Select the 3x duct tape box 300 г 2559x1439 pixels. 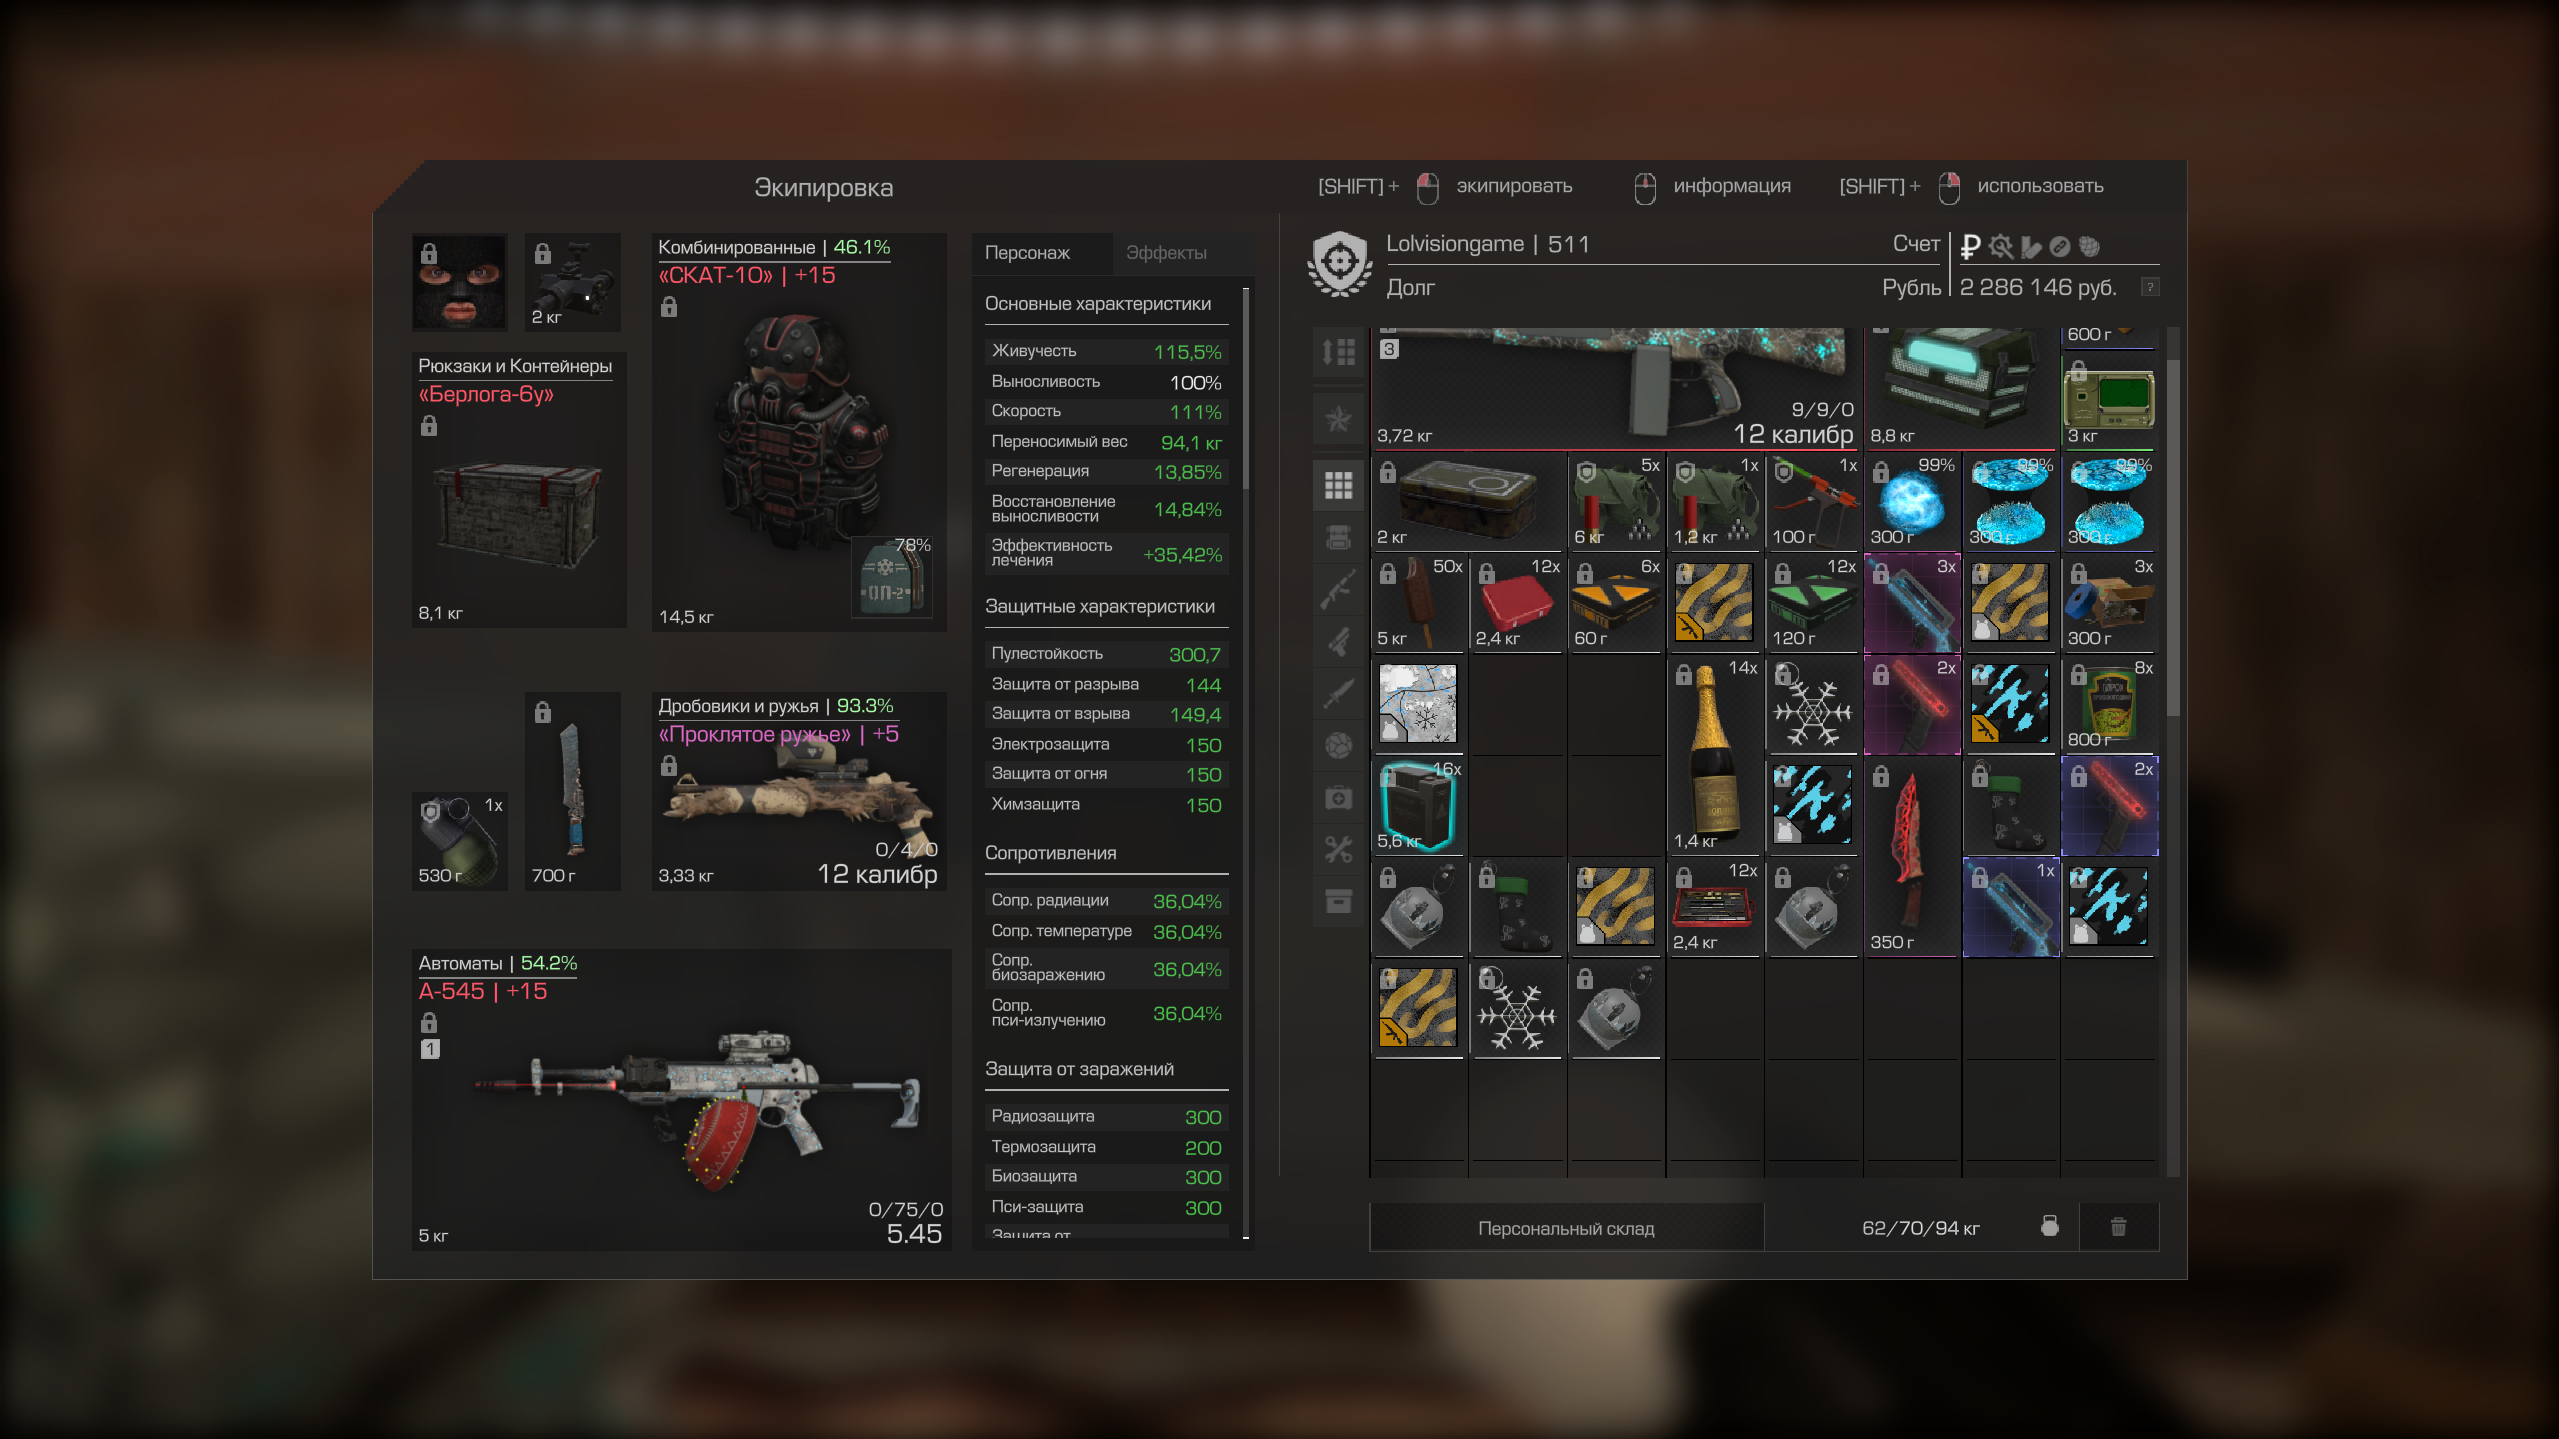click(2108, 603)
